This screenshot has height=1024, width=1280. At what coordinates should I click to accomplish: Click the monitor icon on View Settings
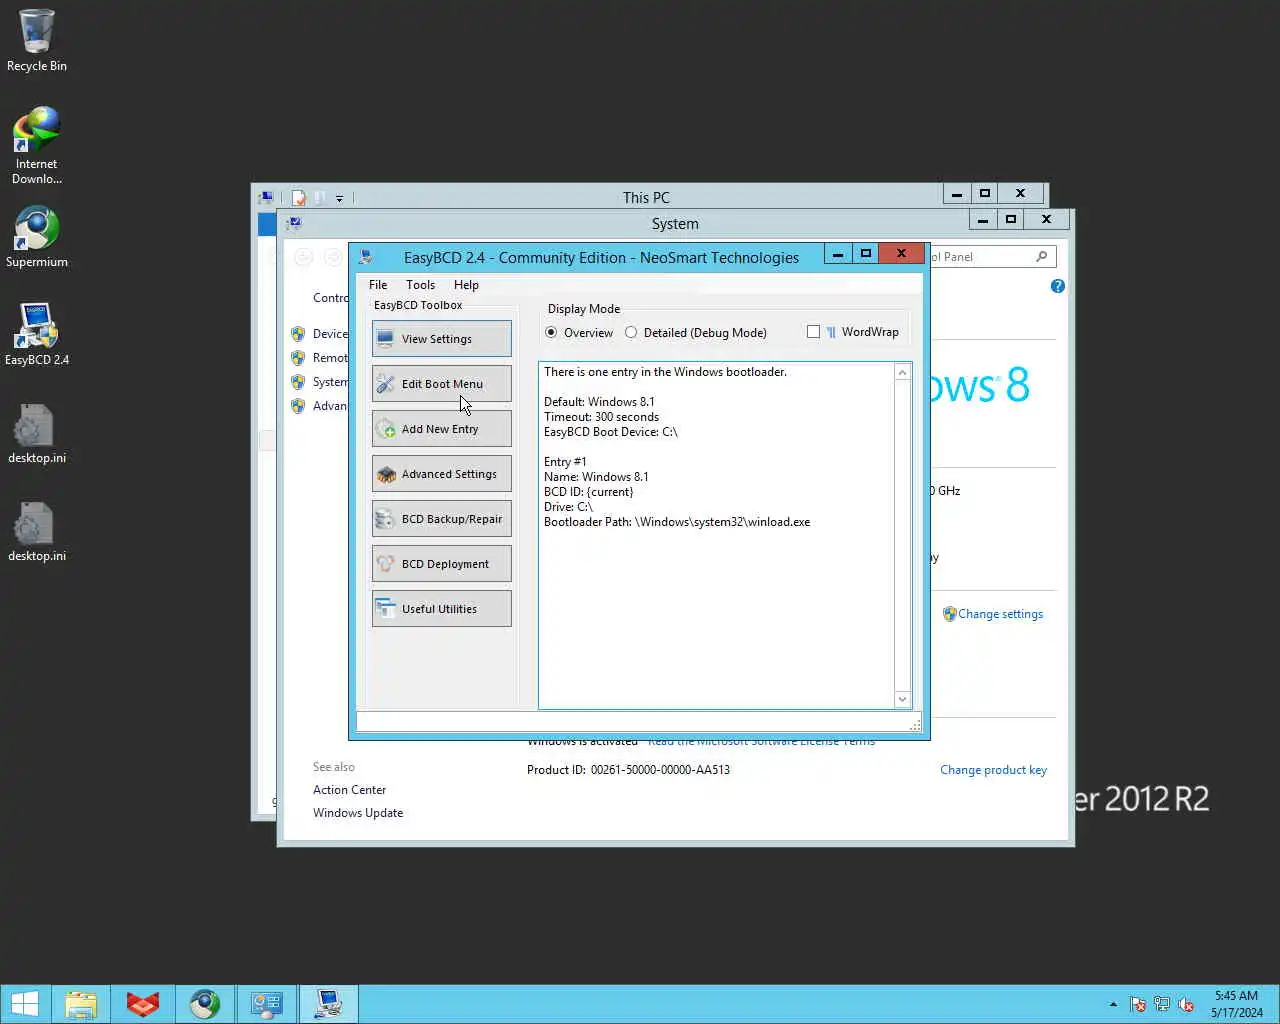click(x=385, y=339)
